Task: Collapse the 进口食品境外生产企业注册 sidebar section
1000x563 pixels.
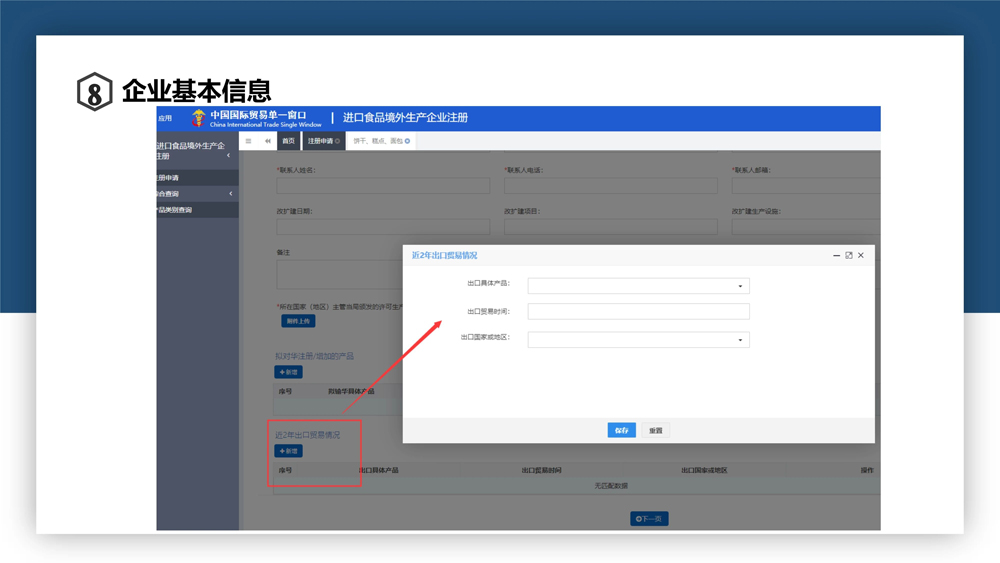Action: 228,155
